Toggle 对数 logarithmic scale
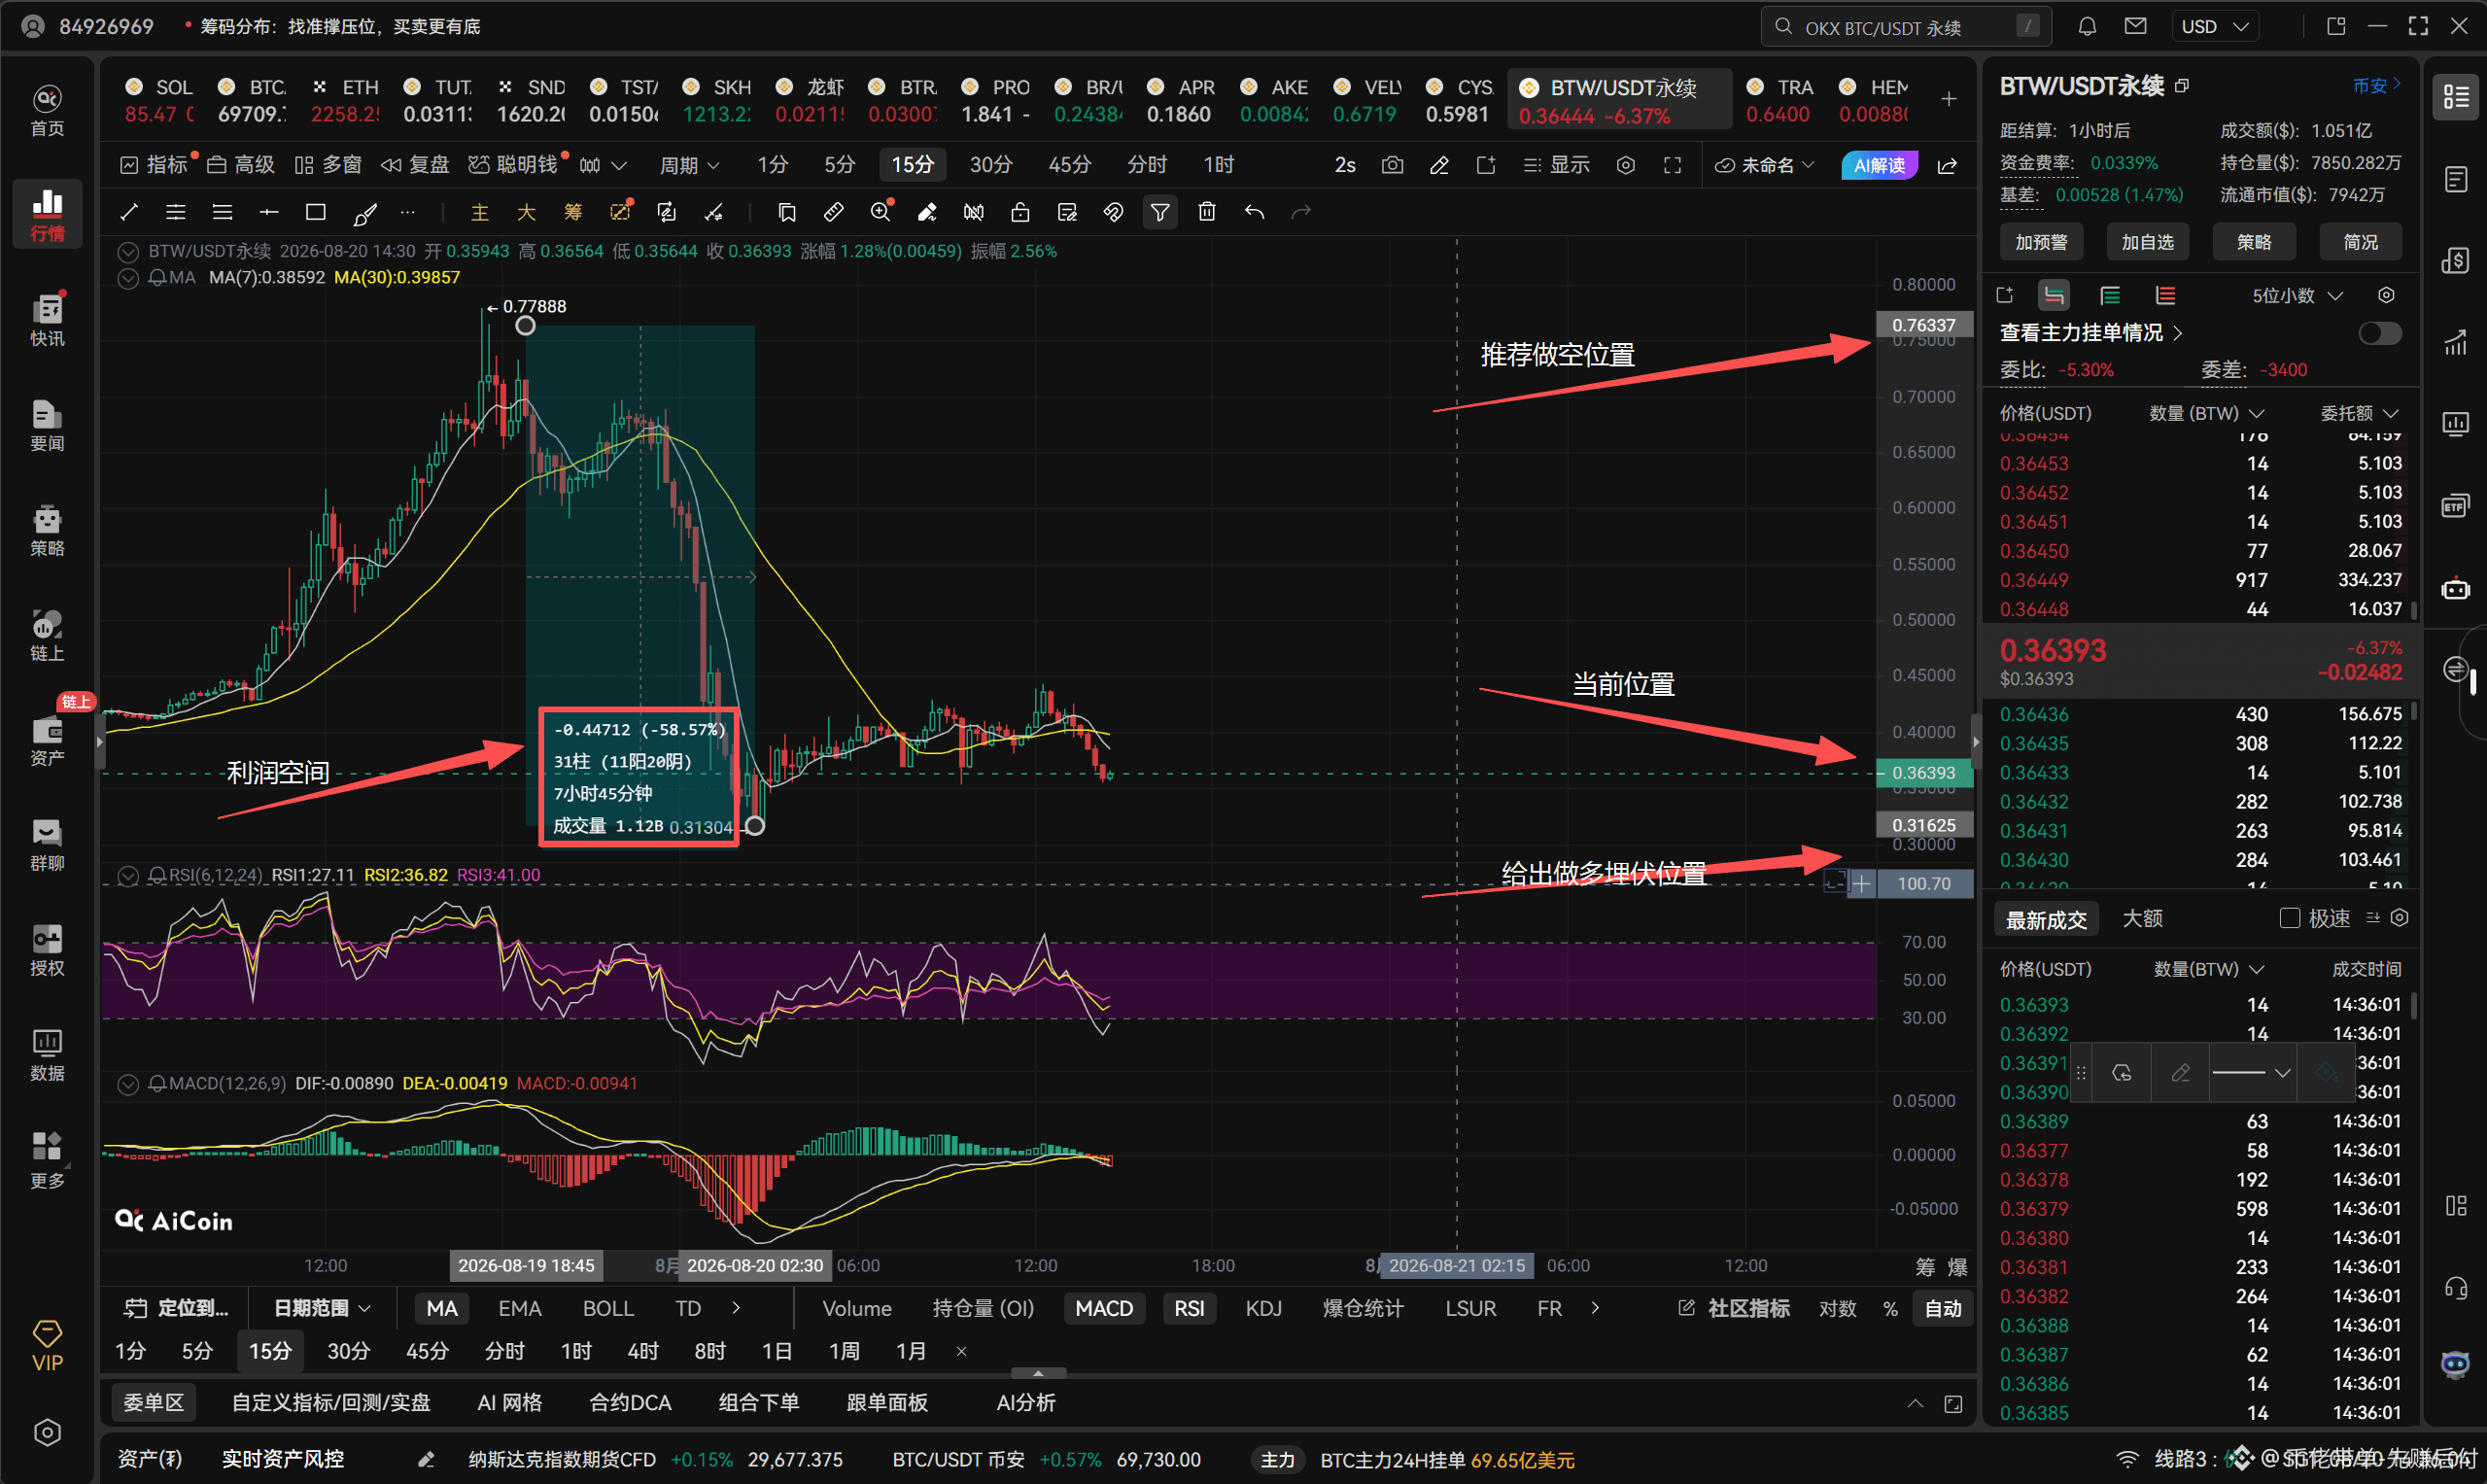The image size is (2487, 1484). (1837, 1309)
